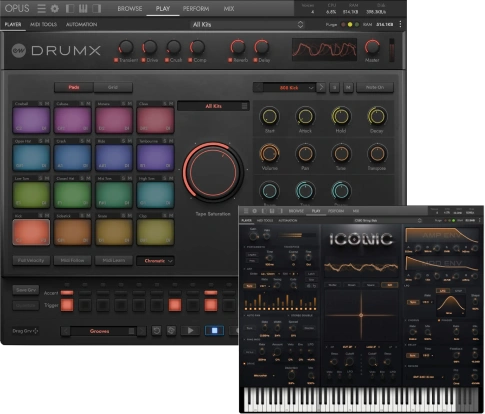Trigger the Snare pad
Screen dimensions: 485x414
coord(114,232)
